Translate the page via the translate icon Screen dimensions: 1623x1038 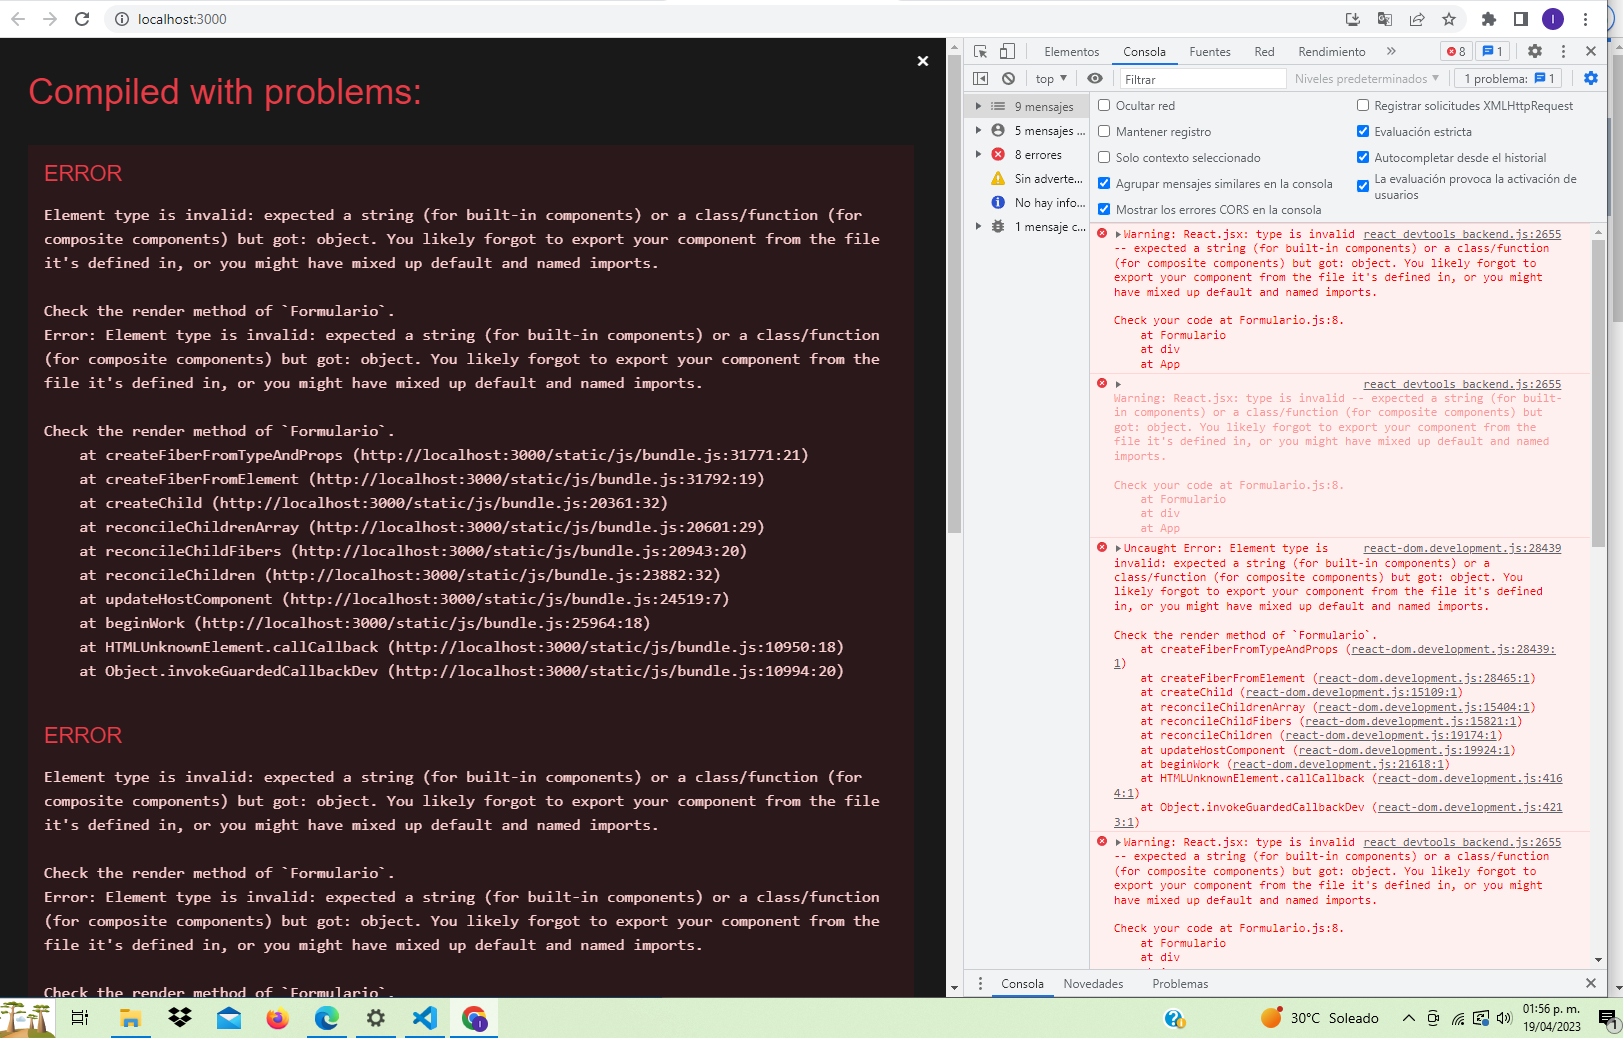pyautogui.click(x=1385, y=19)
